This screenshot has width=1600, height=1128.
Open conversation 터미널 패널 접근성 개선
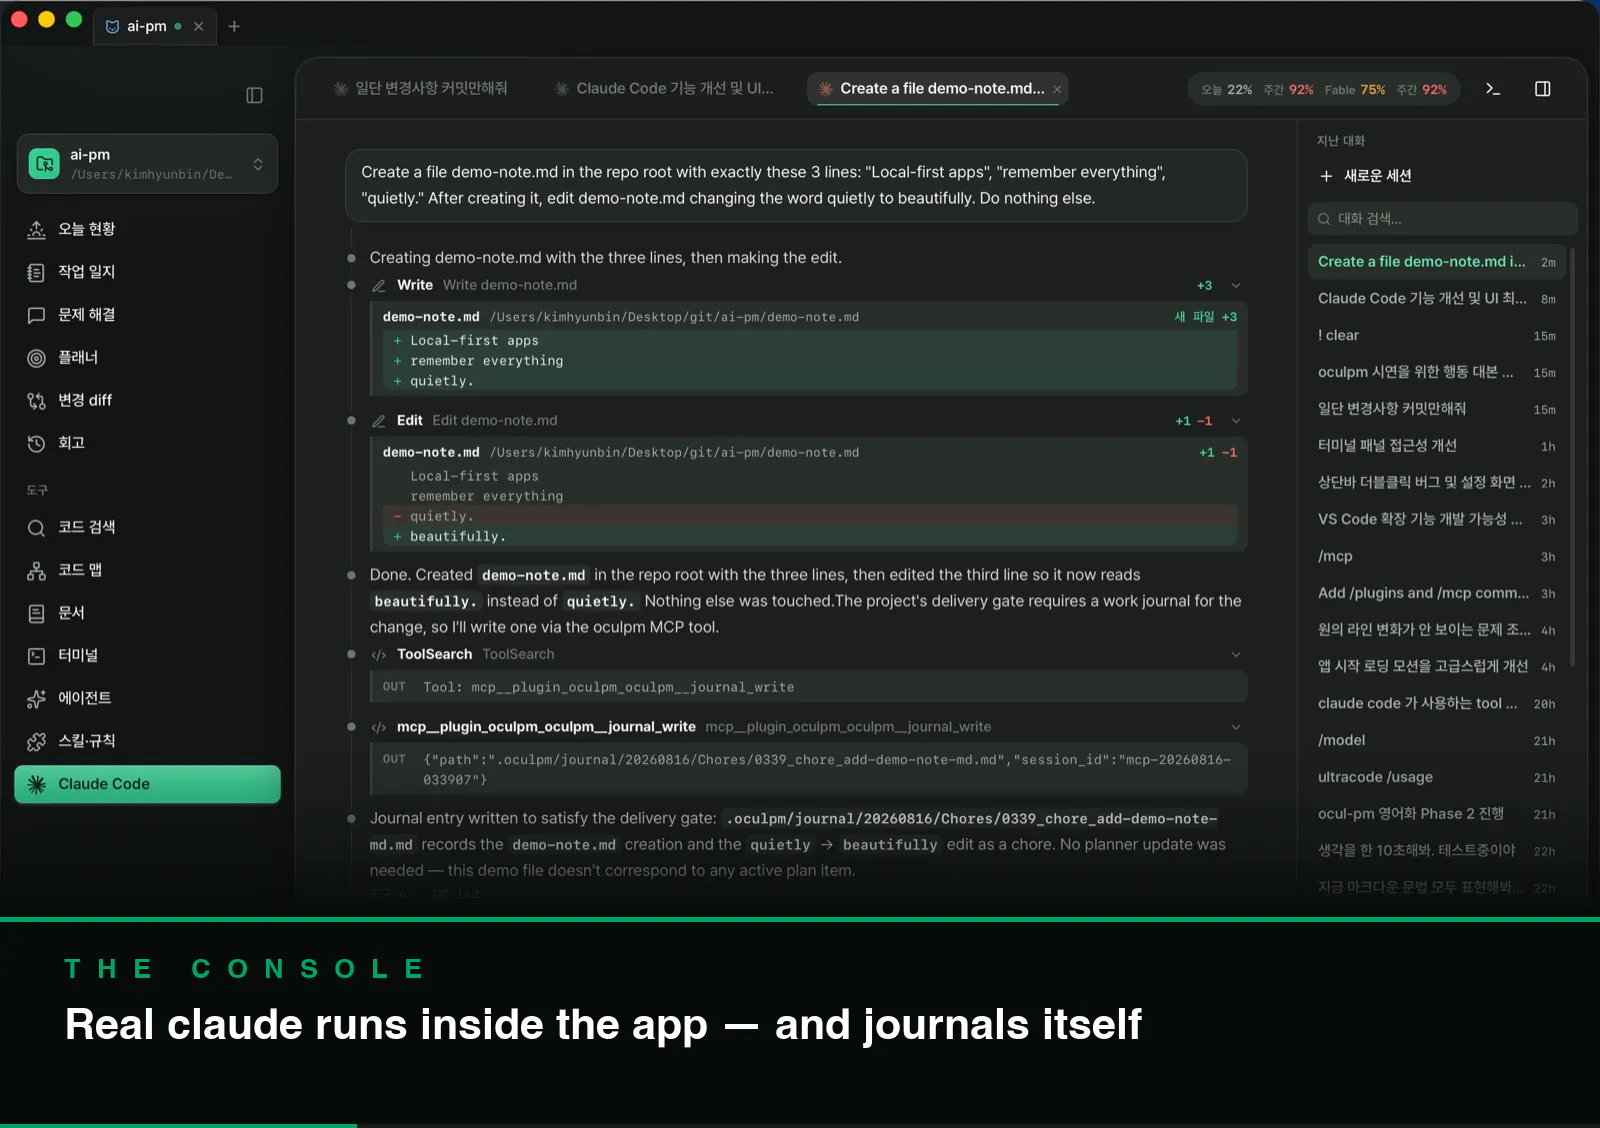1437,446
